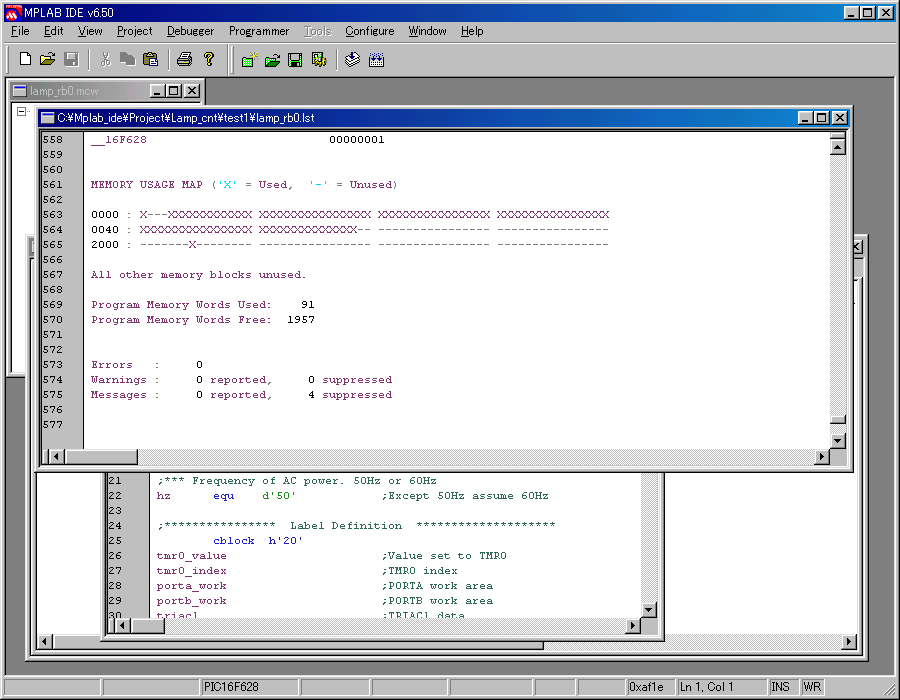Screen dimensions: 900x700
Task: Click the listing window horizontal scrollbar thumb
Action: pos(100,456)
